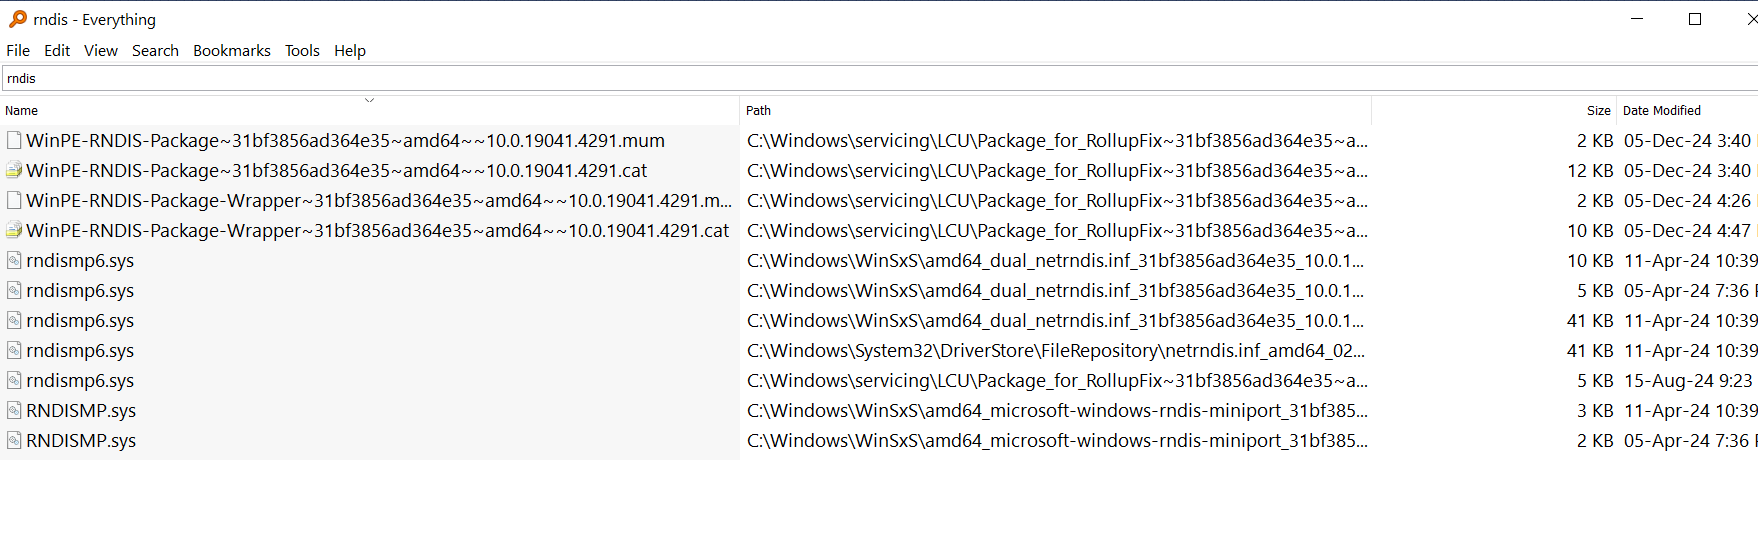
Task: Click the WinPE-RNDIS-Package-Wrapper .cat certificate icon
Action: pyautogui.click(x=14, y=231)
